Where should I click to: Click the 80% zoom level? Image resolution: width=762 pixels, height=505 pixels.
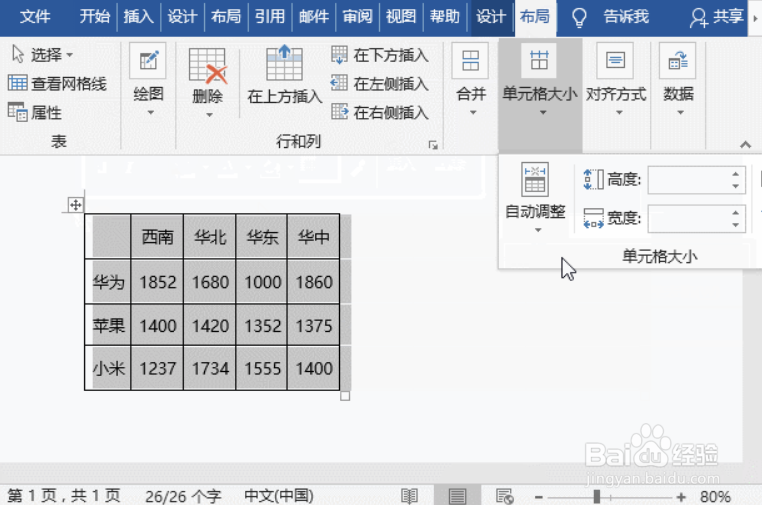(x=715, y=497)
